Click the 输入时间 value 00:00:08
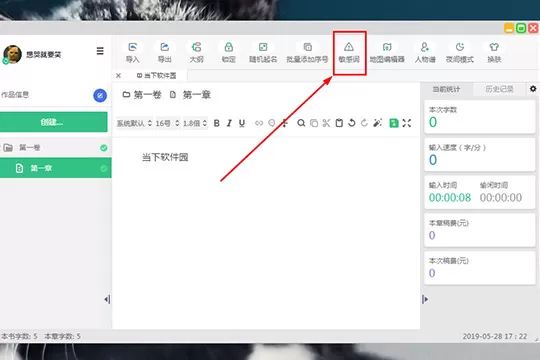Viewport: 540px width, 360px height. [x=450, y=198]
